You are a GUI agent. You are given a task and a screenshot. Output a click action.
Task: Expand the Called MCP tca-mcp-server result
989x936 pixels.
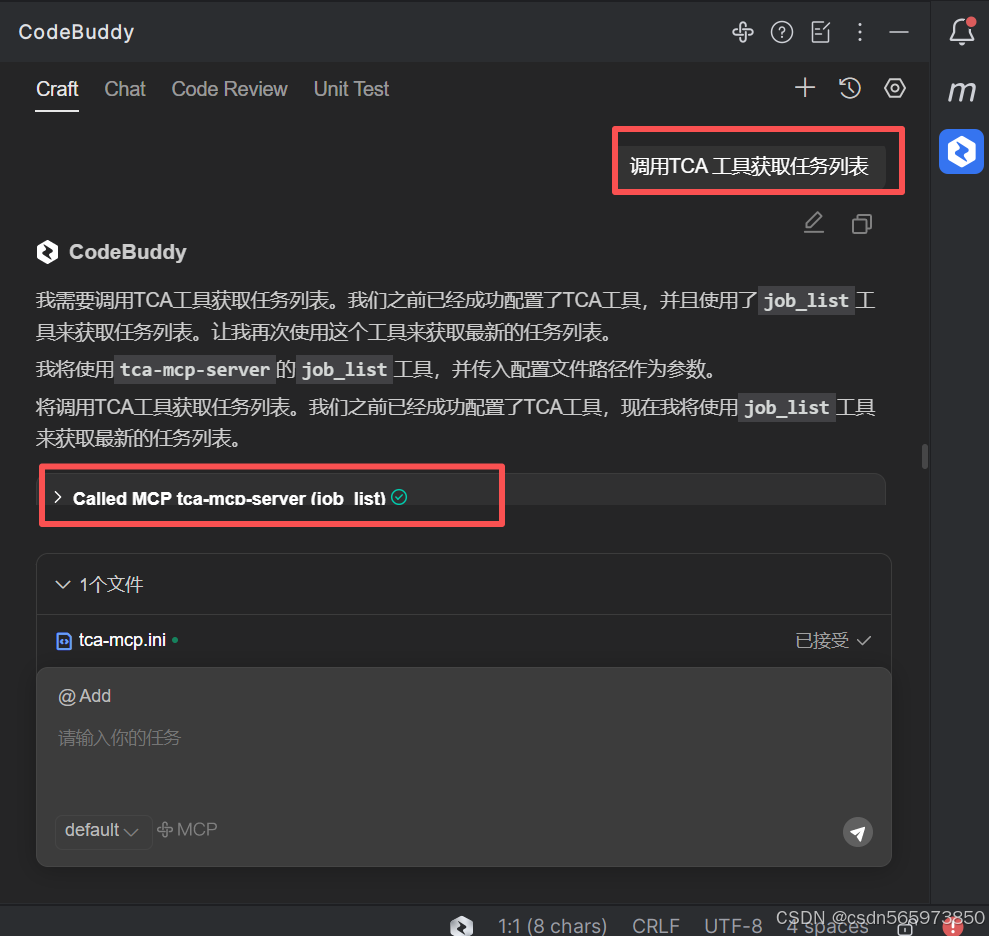[58, 498]
